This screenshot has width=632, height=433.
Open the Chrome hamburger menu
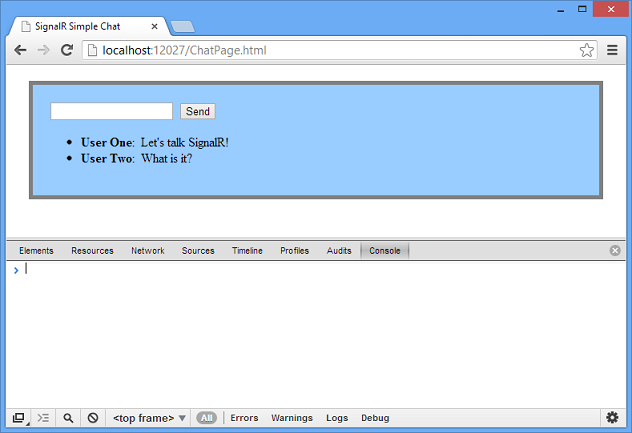click(613, 50)
